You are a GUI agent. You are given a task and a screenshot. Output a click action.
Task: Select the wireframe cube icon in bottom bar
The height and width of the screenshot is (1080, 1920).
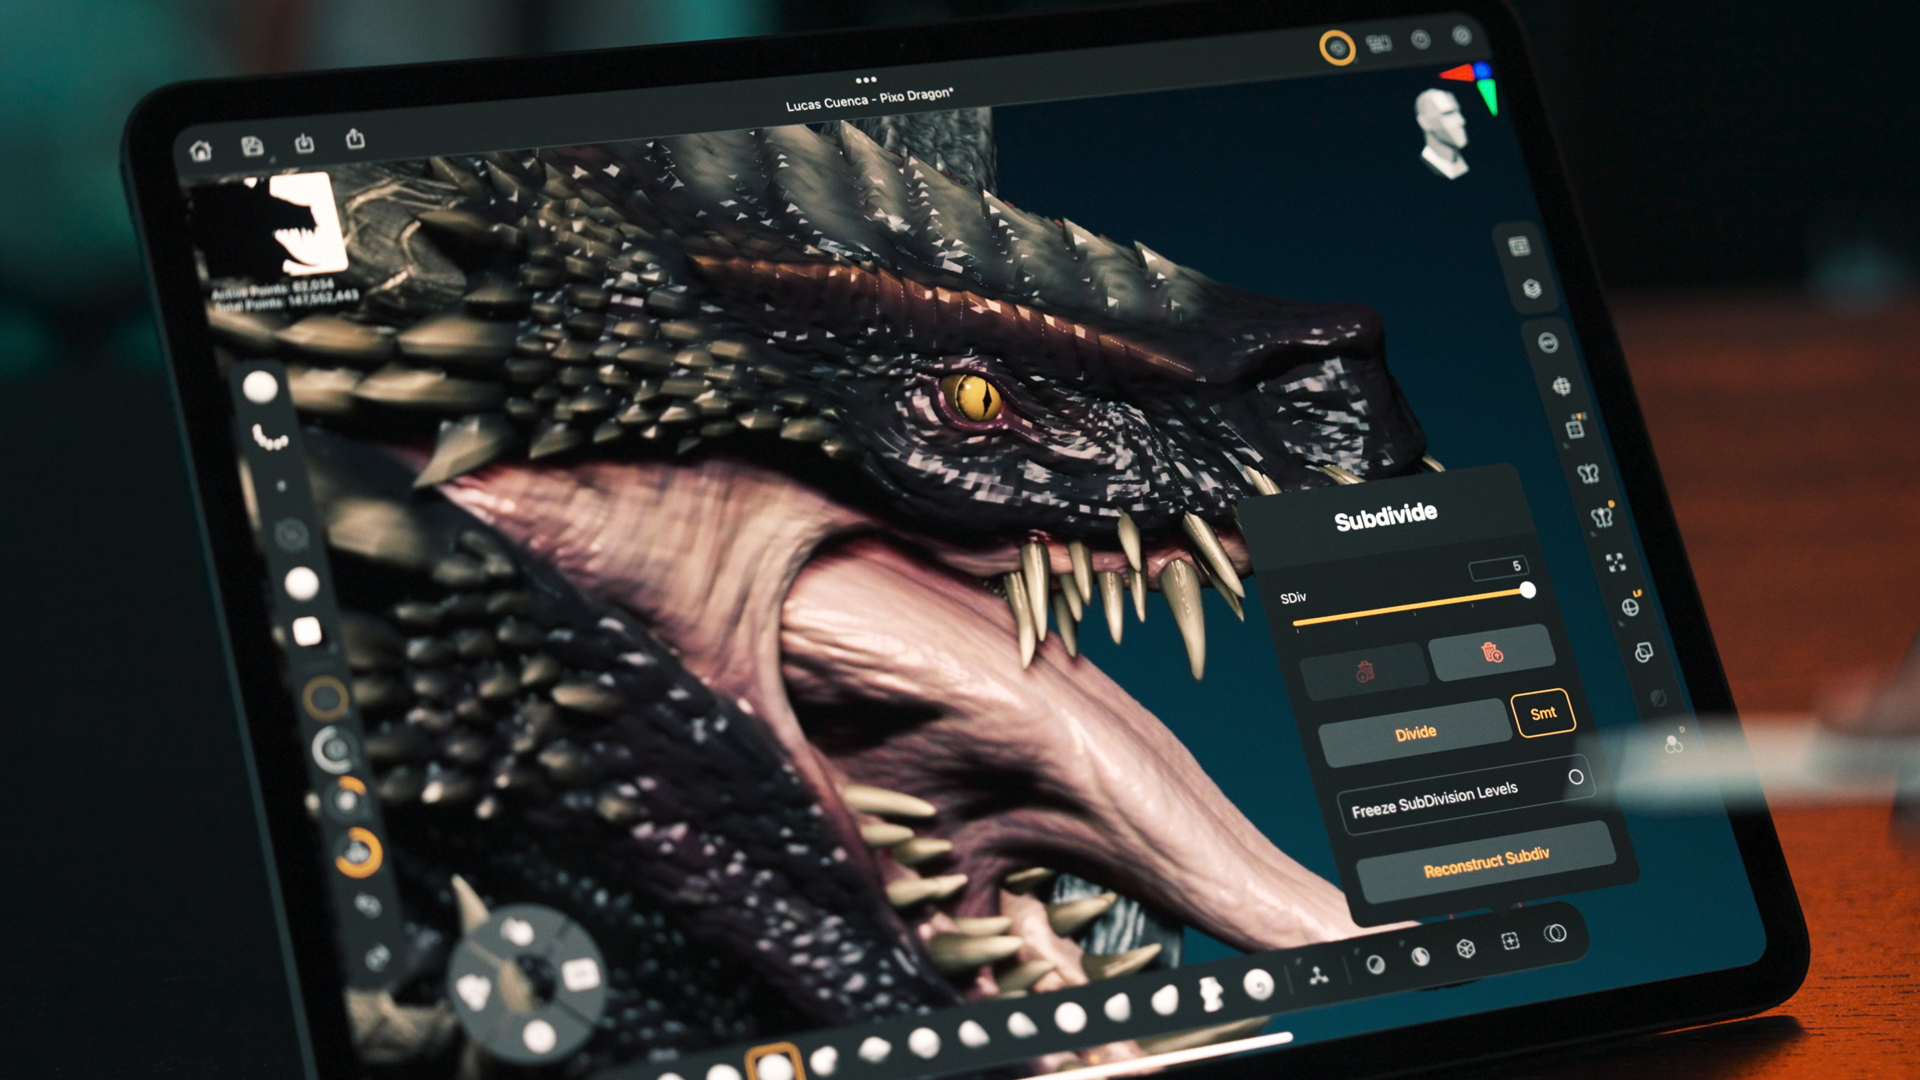[1465, 948]
